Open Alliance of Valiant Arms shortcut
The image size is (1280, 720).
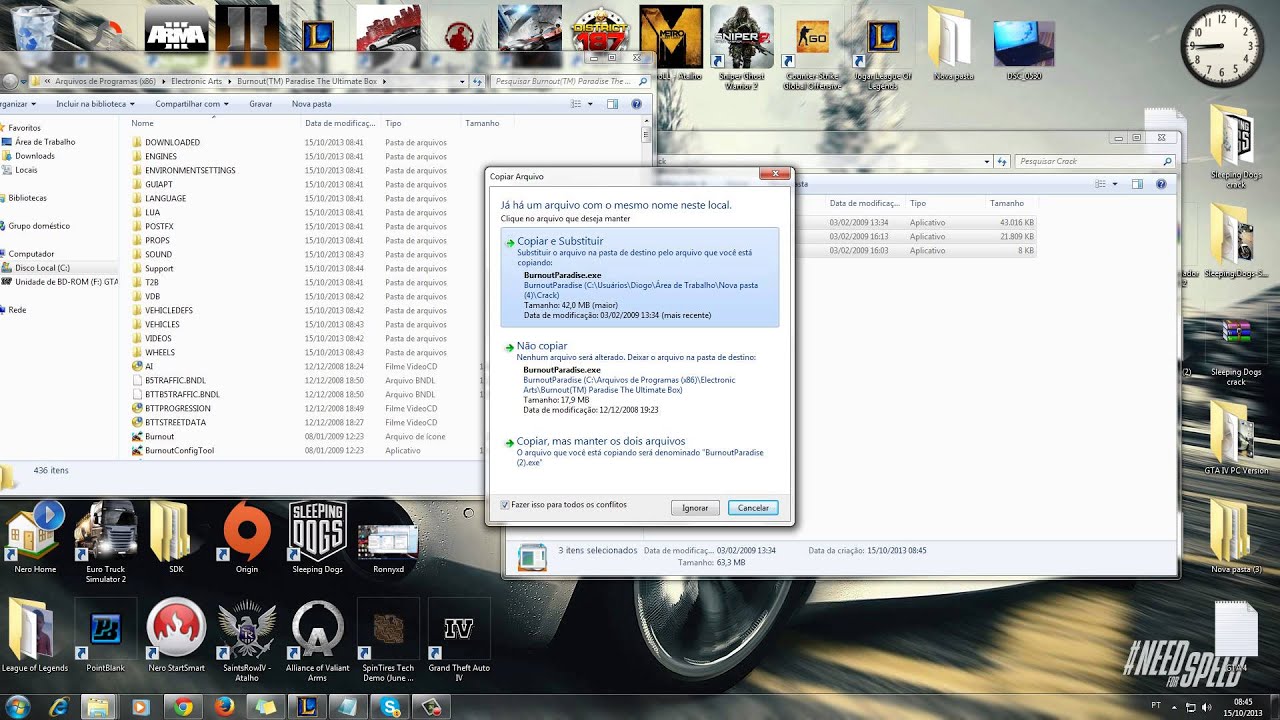coord(318,640)
